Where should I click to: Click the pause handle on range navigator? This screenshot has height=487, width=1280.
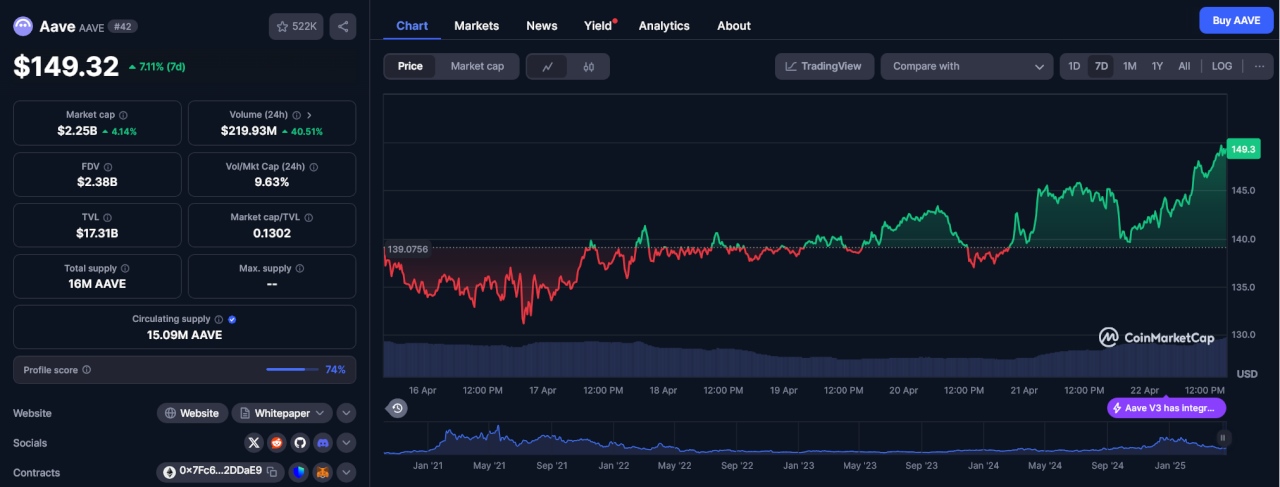[1222, 437]
